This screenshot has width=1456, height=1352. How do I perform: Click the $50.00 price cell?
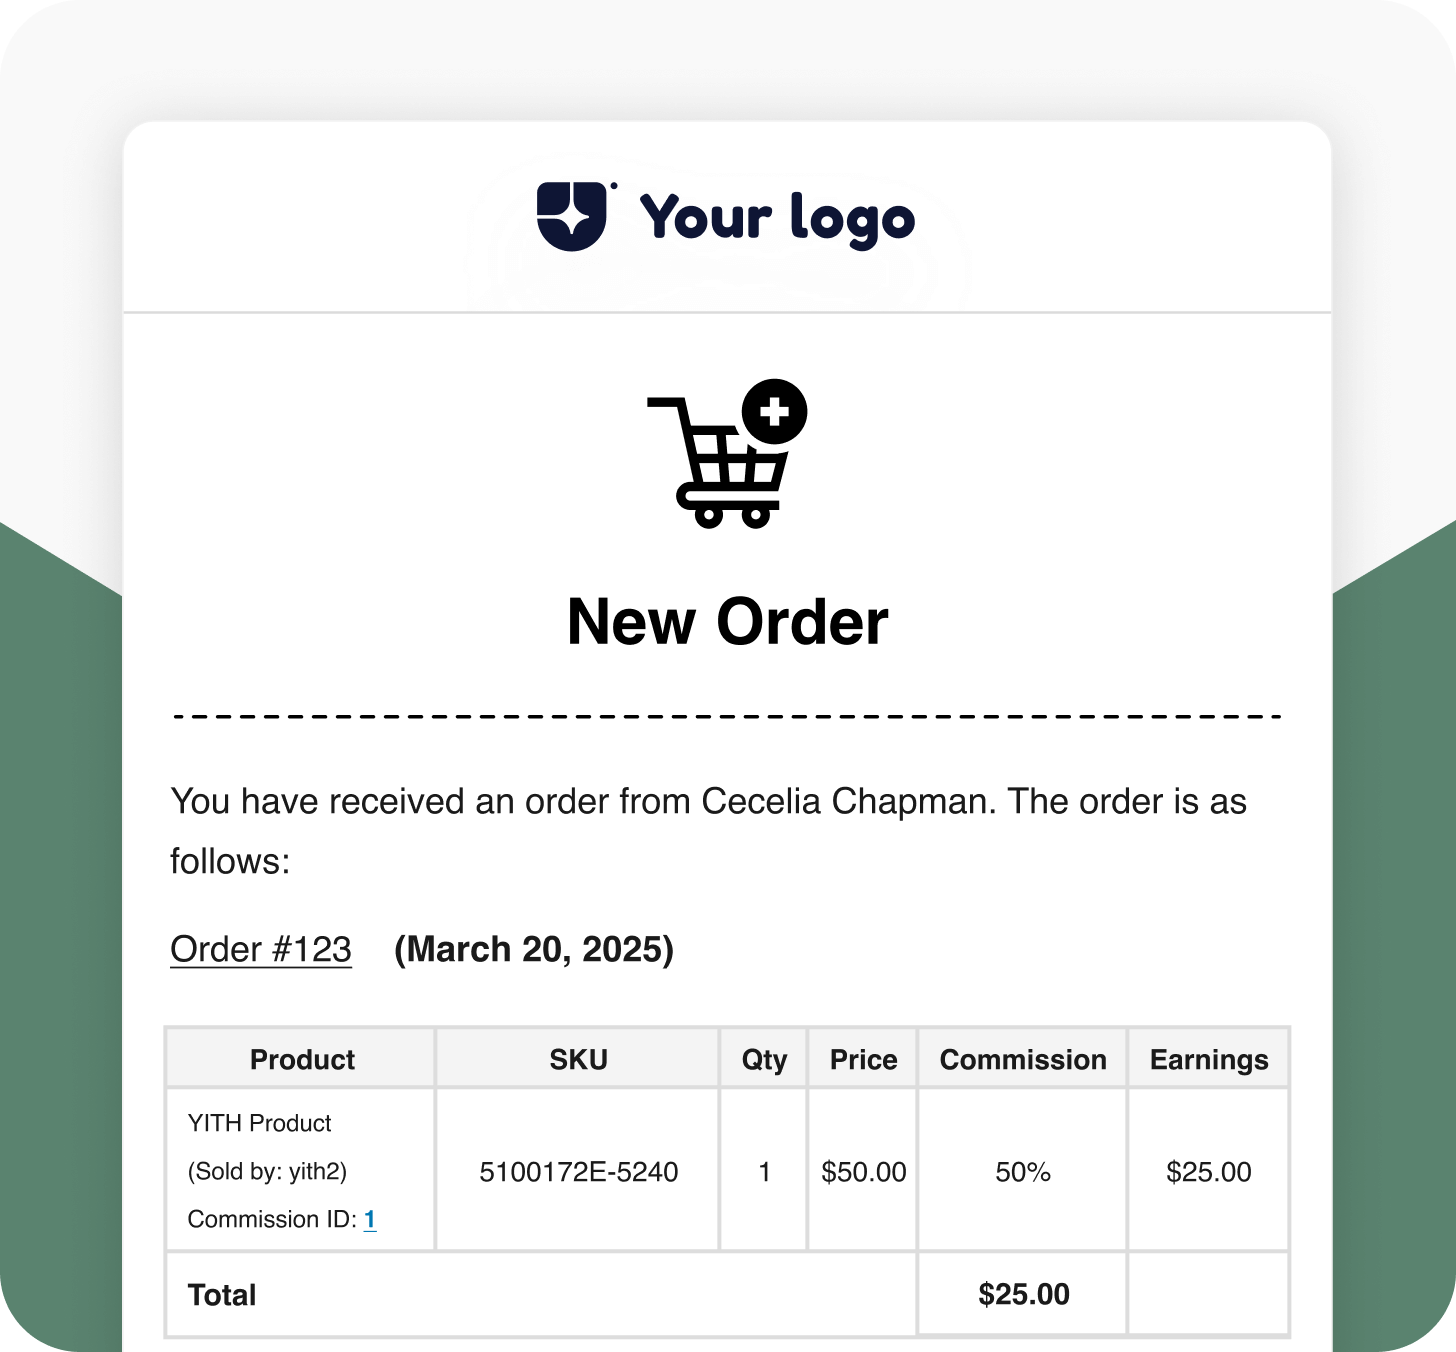click(x=863, y=1171)
